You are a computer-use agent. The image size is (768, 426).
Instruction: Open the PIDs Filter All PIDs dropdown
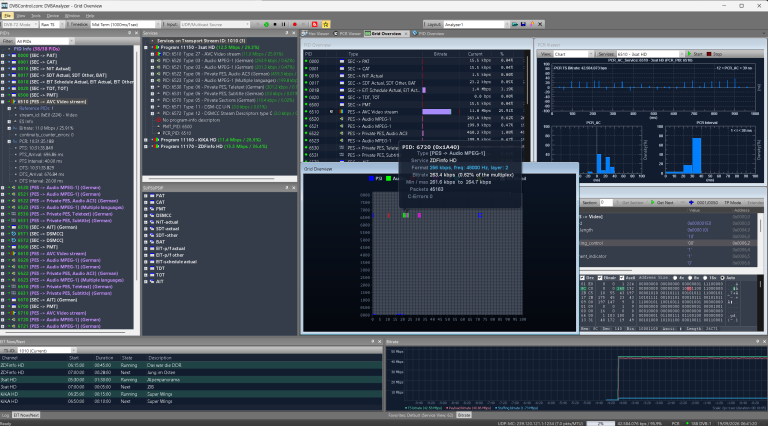(45, 42)
